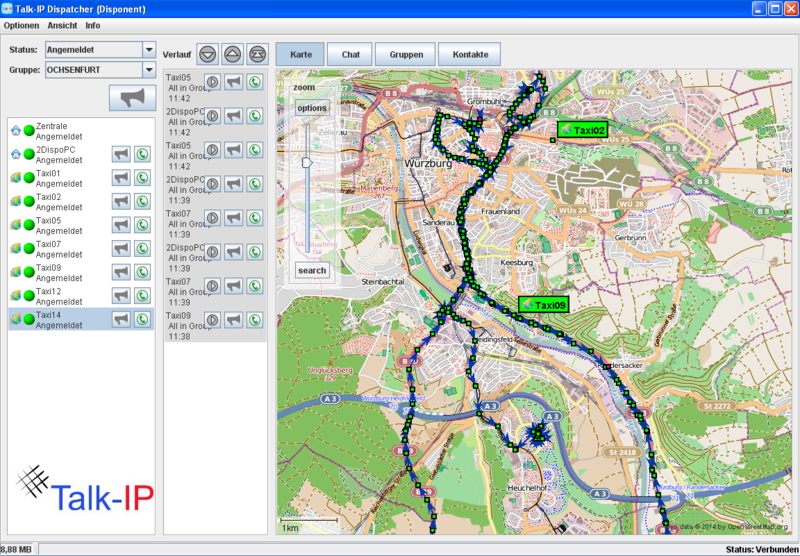Call Taxi07 contact with phone icon
The height and width of the screenshot is (556, 800).
(x=142, y=248)
